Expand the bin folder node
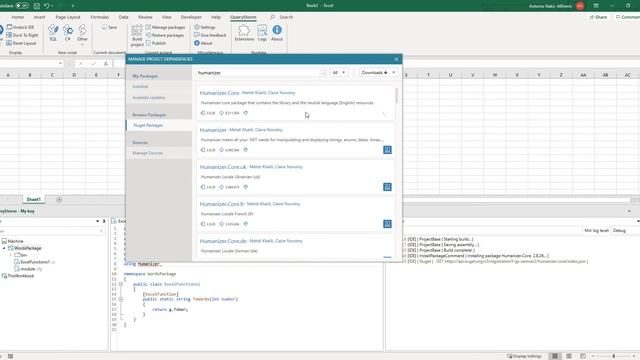 (x=11, y=255)
